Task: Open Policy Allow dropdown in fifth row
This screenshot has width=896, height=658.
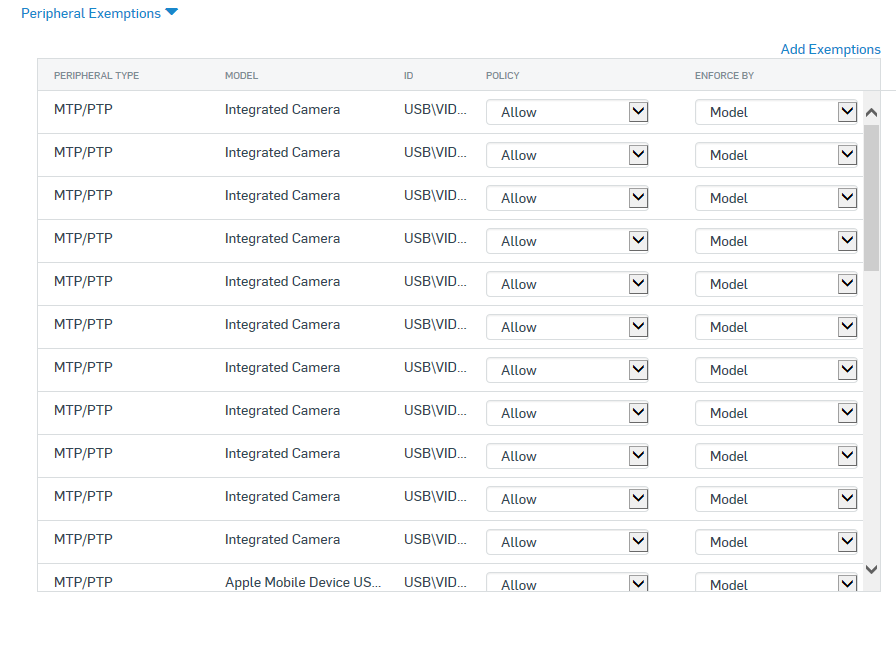Action: (x=567, y=284)
